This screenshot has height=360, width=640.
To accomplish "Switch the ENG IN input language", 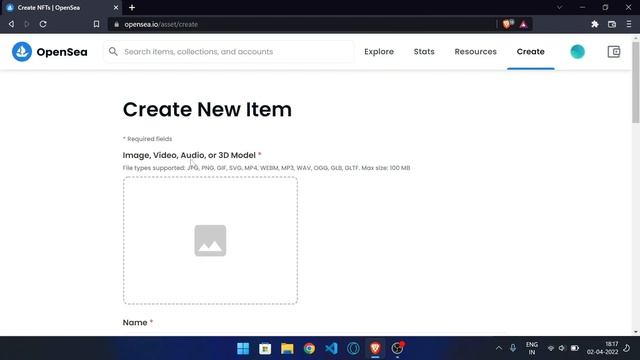I will (x=531, y=348).
